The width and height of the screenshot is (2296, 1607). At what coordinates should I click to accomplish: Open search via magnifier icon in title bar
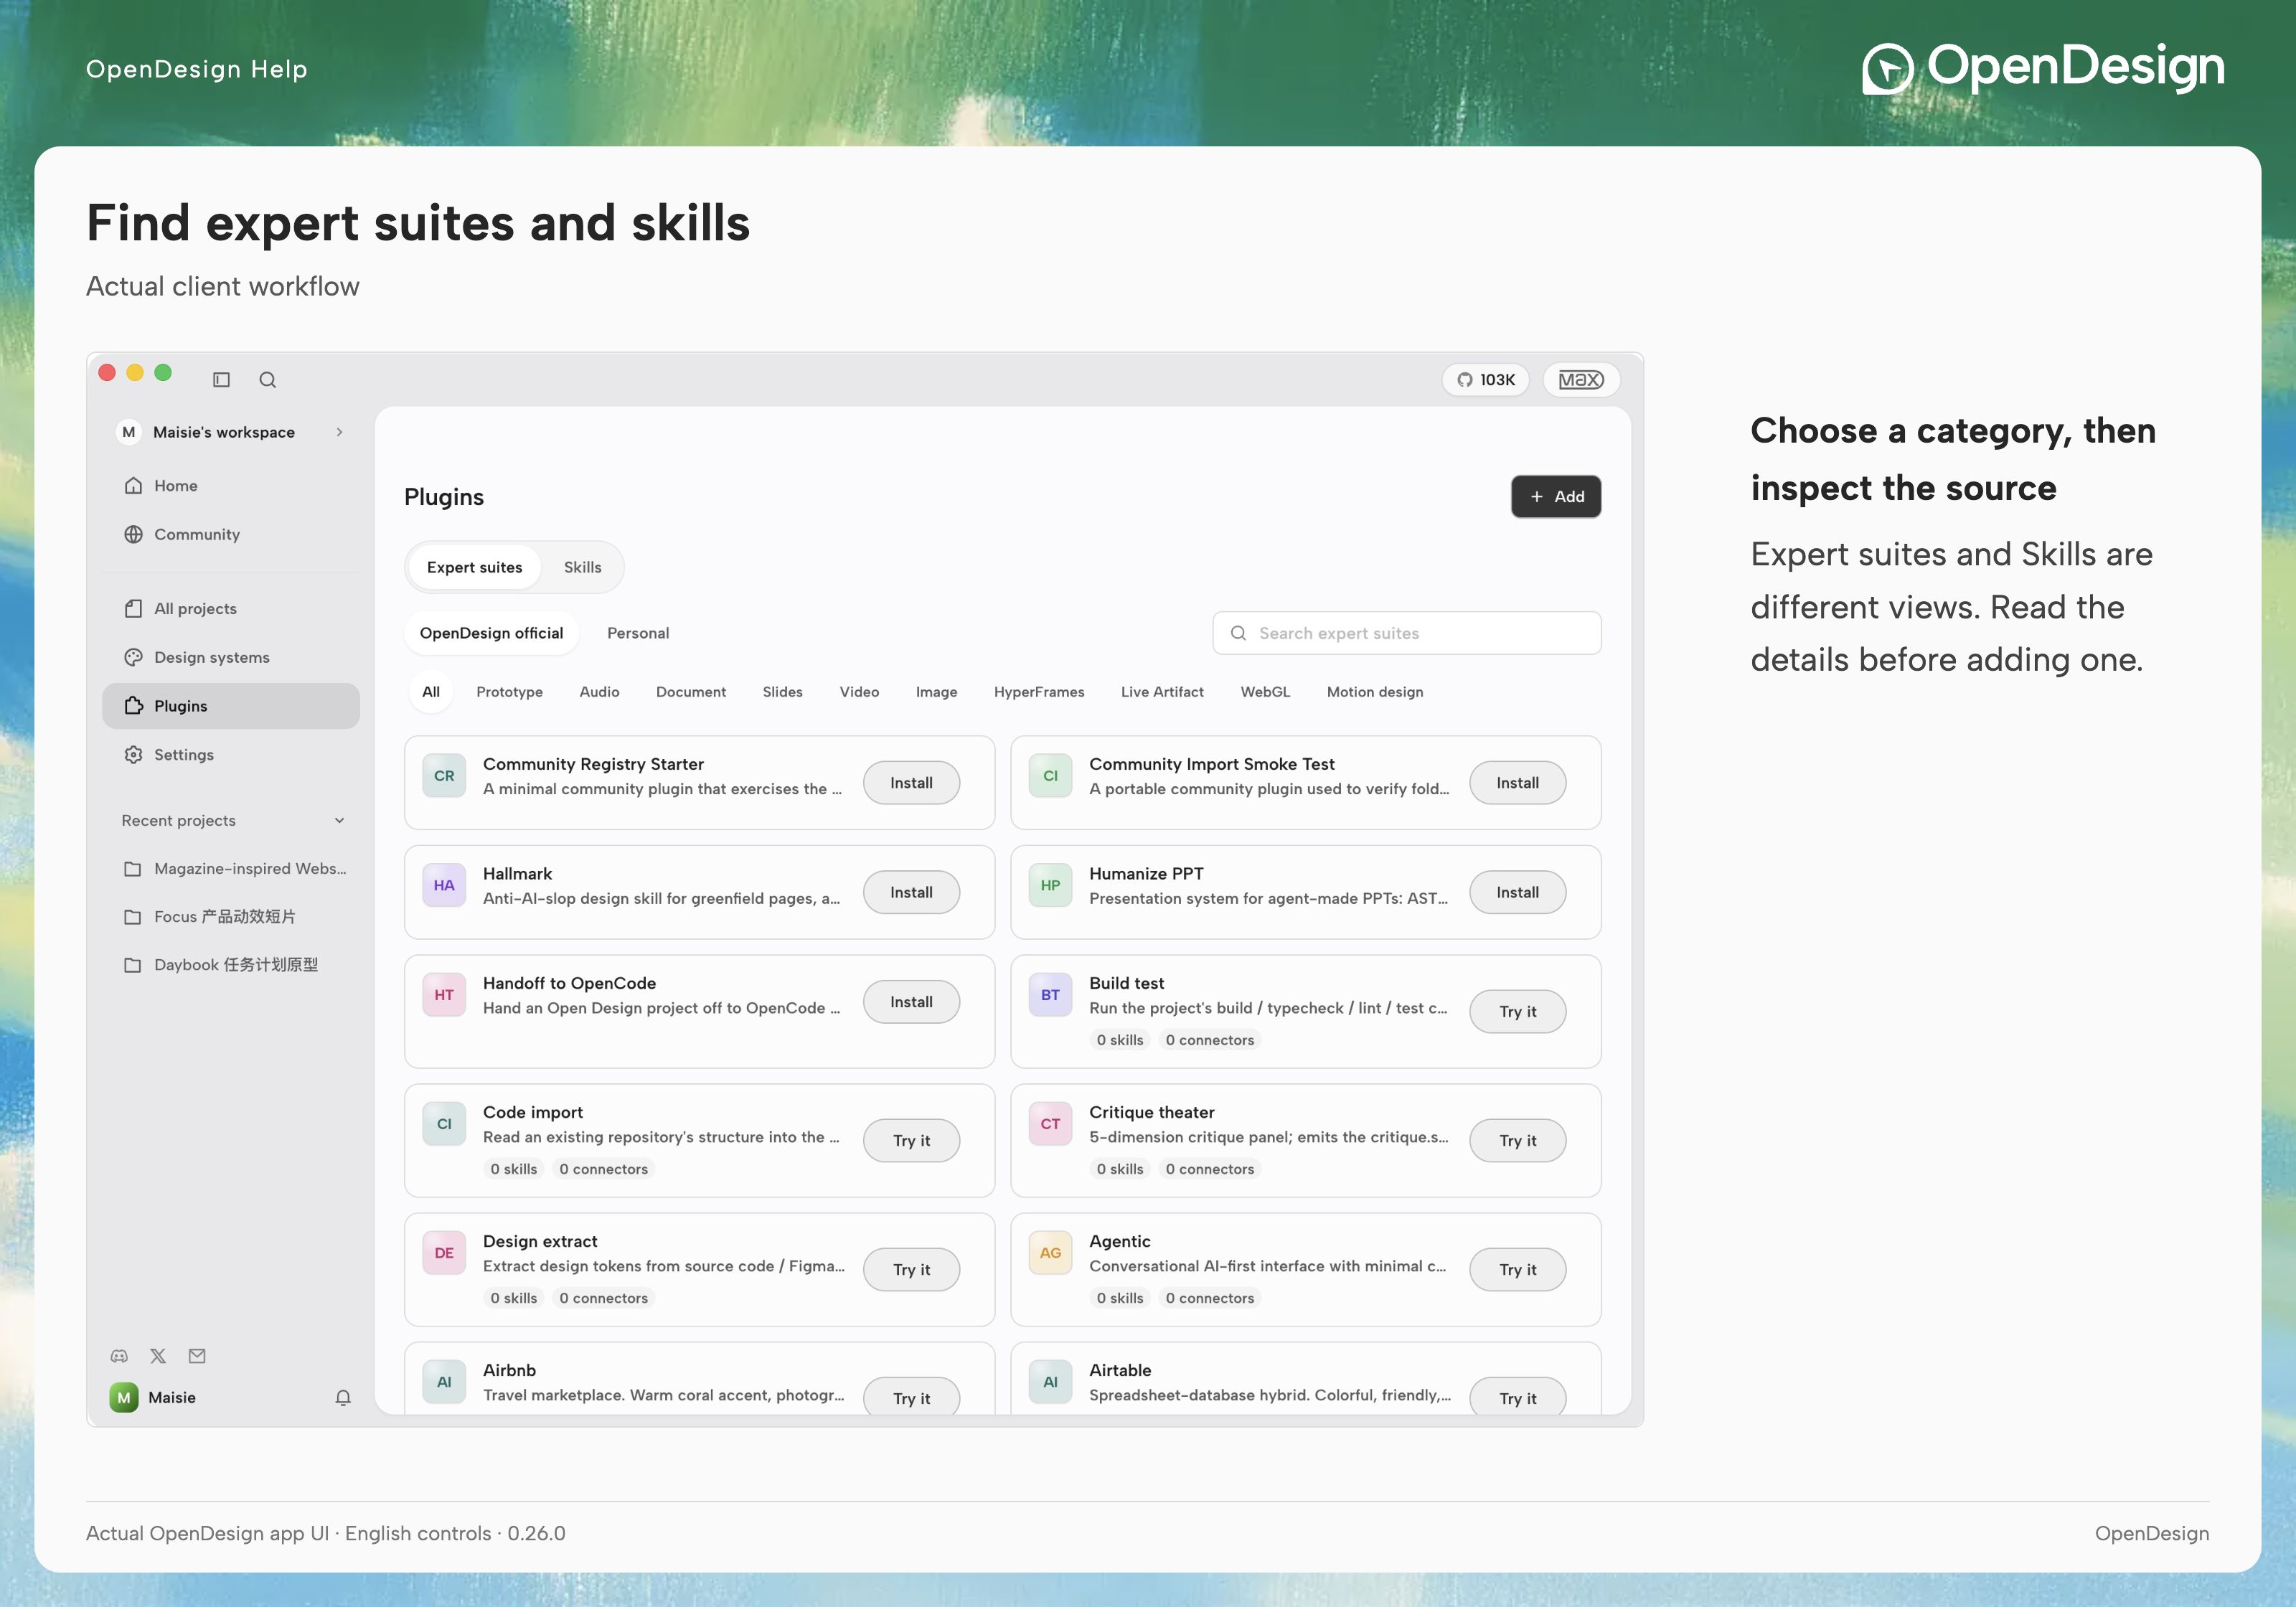267,380
